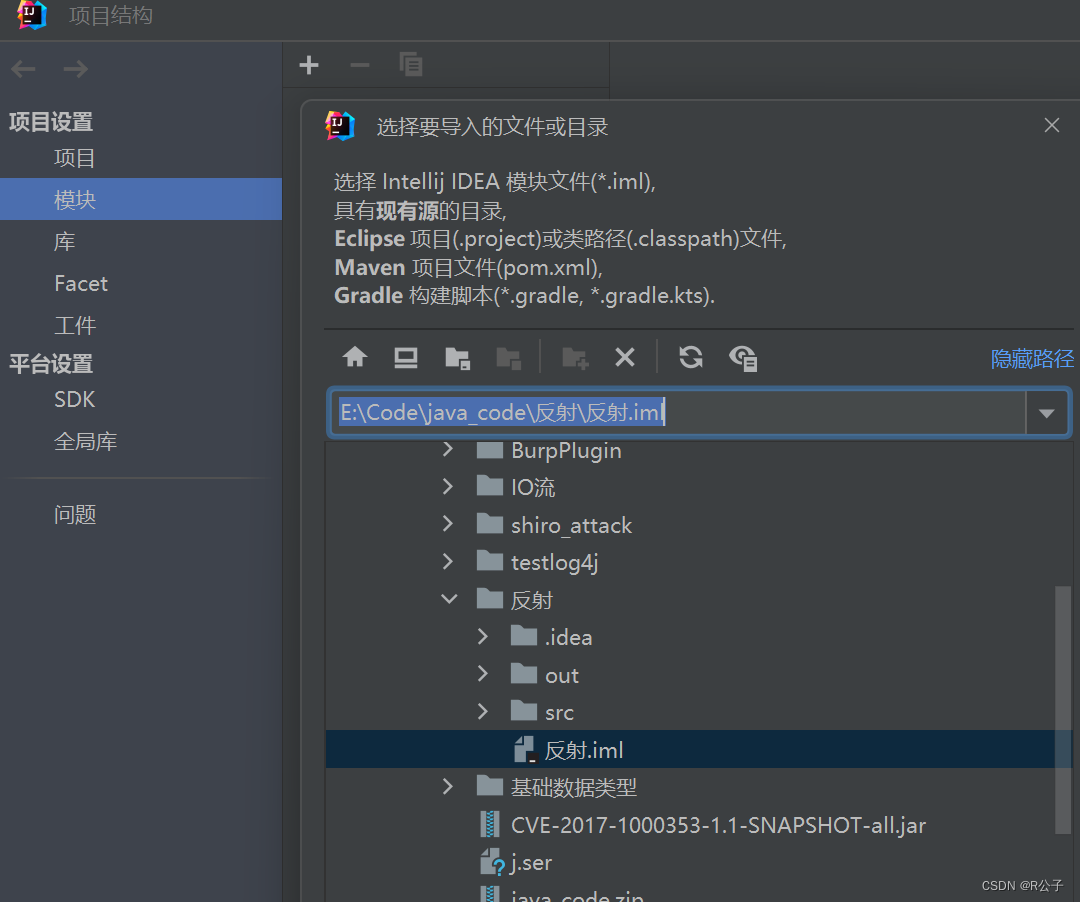Expand the shiro_attack folder chevron
The image size is (1080, 902).
pyautogui.click(x=448, y=524)
